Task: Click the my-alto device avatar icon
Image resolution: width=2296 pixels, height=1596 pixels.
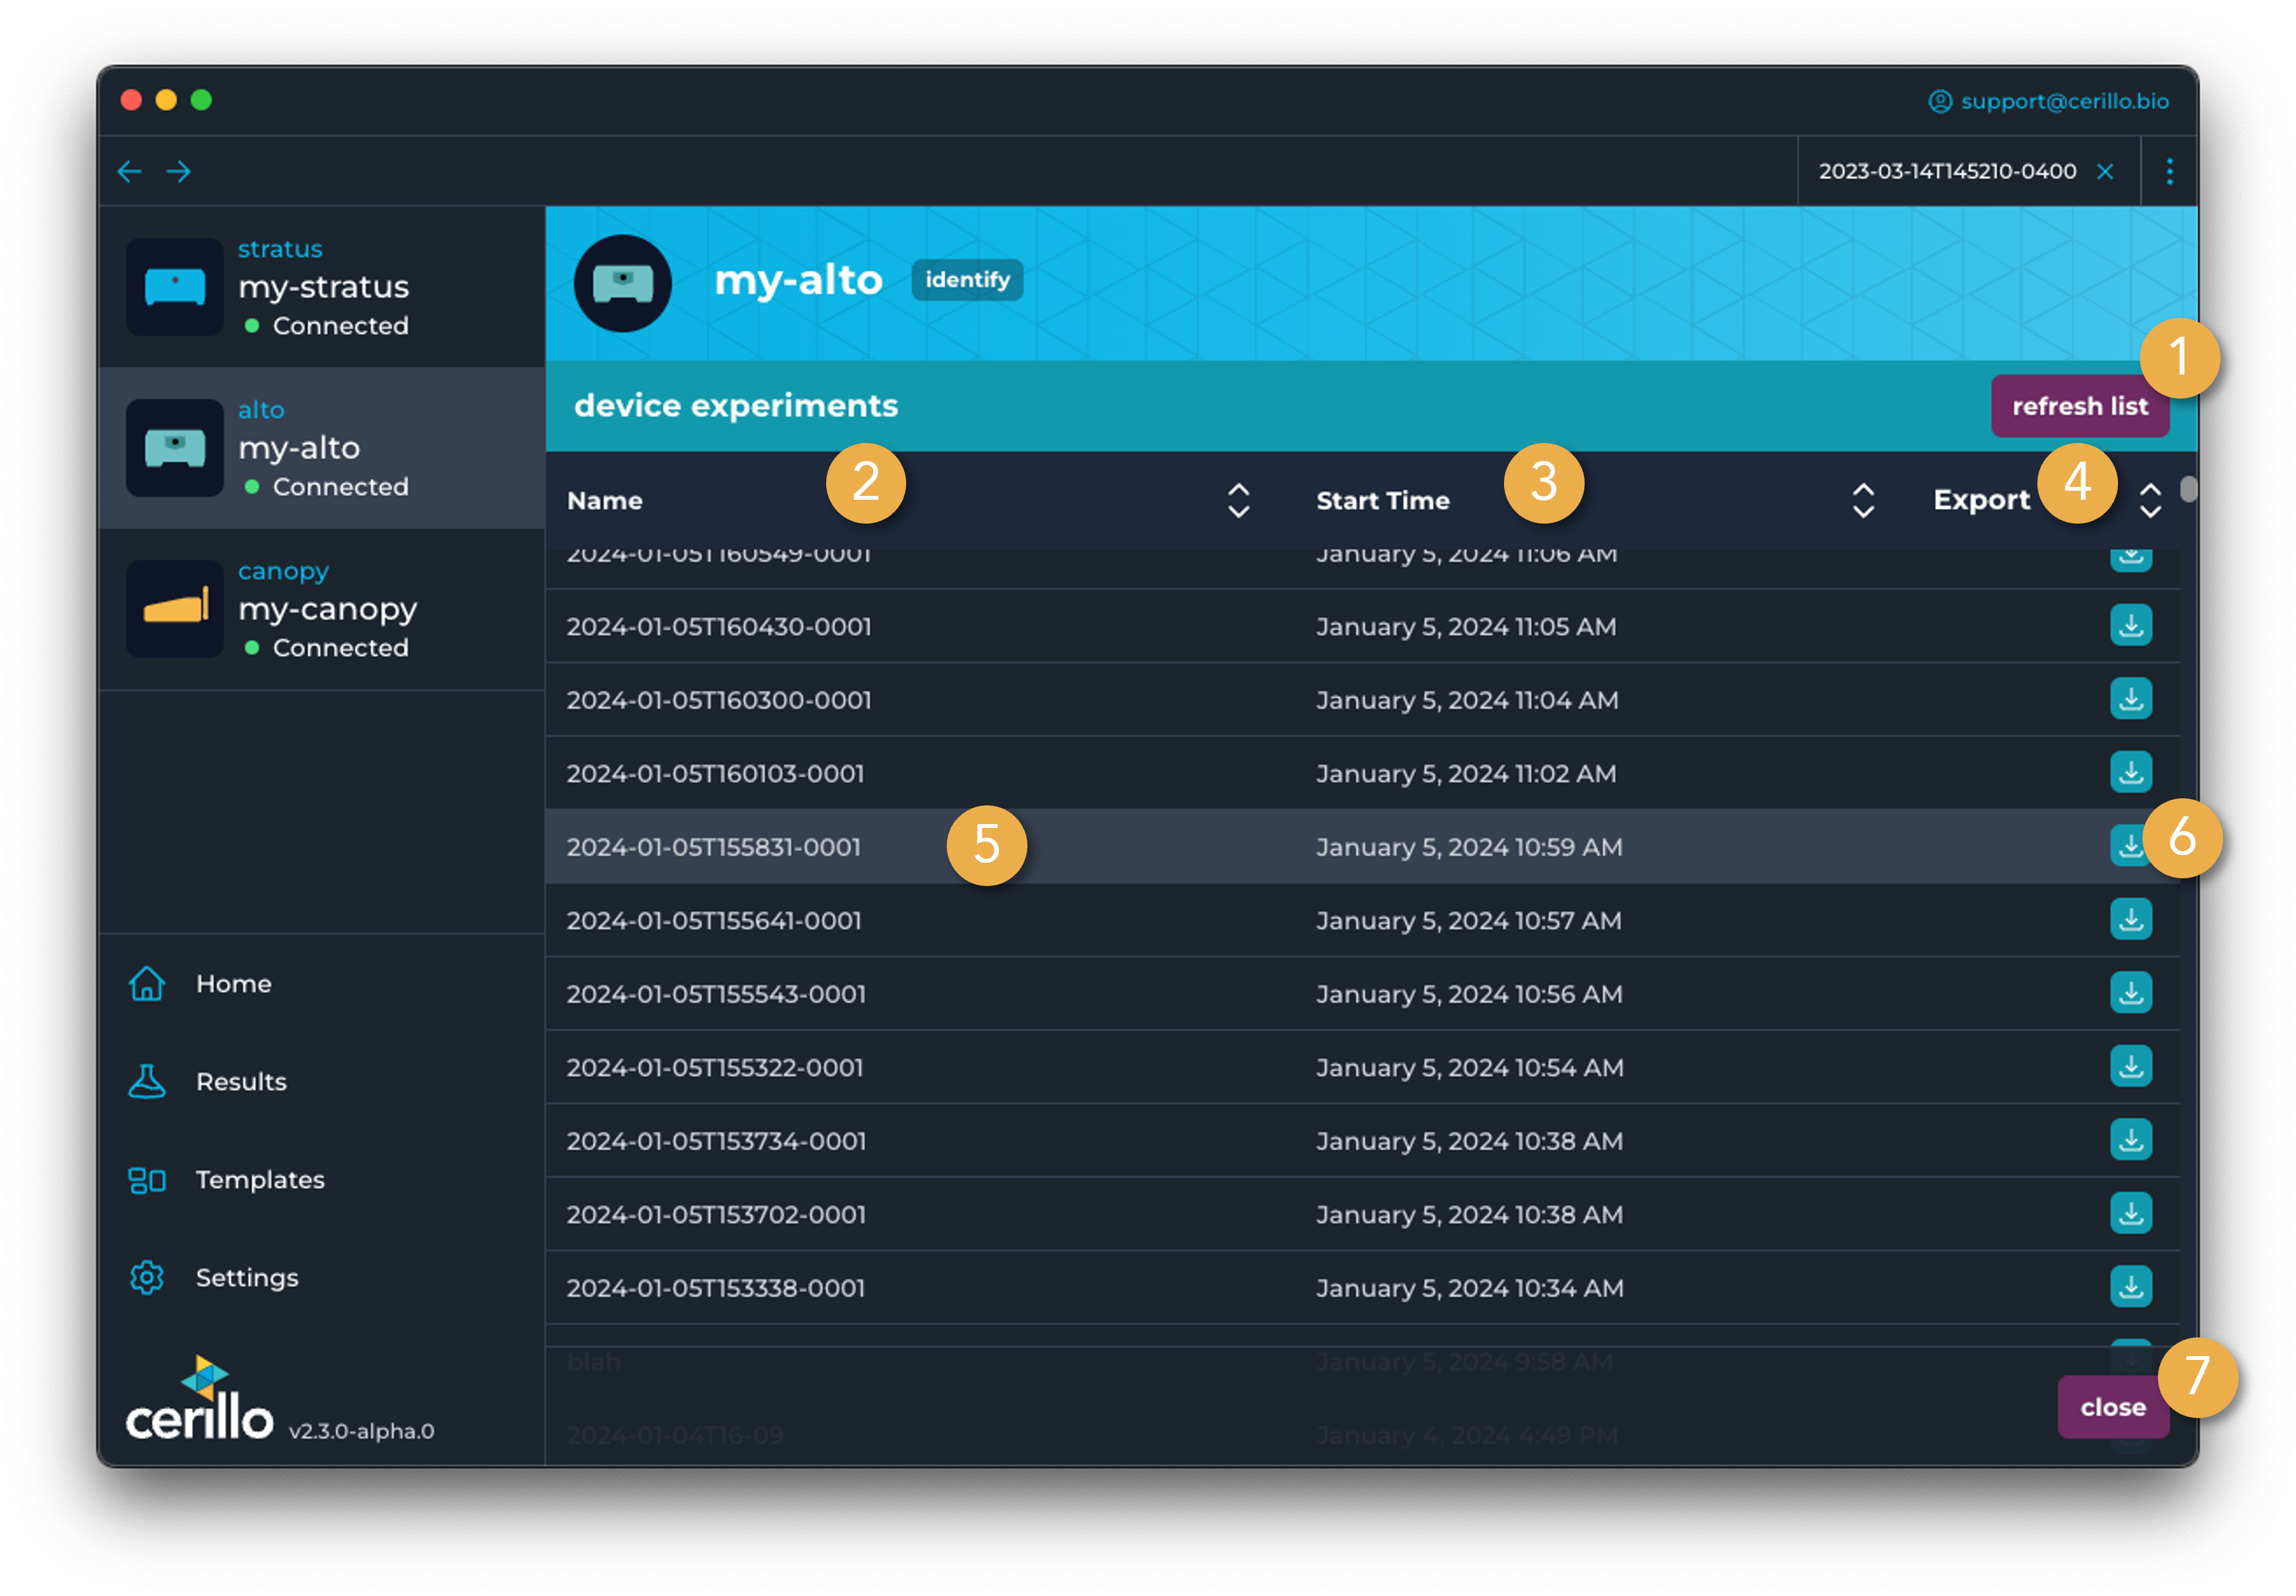Action: (622, 283)
